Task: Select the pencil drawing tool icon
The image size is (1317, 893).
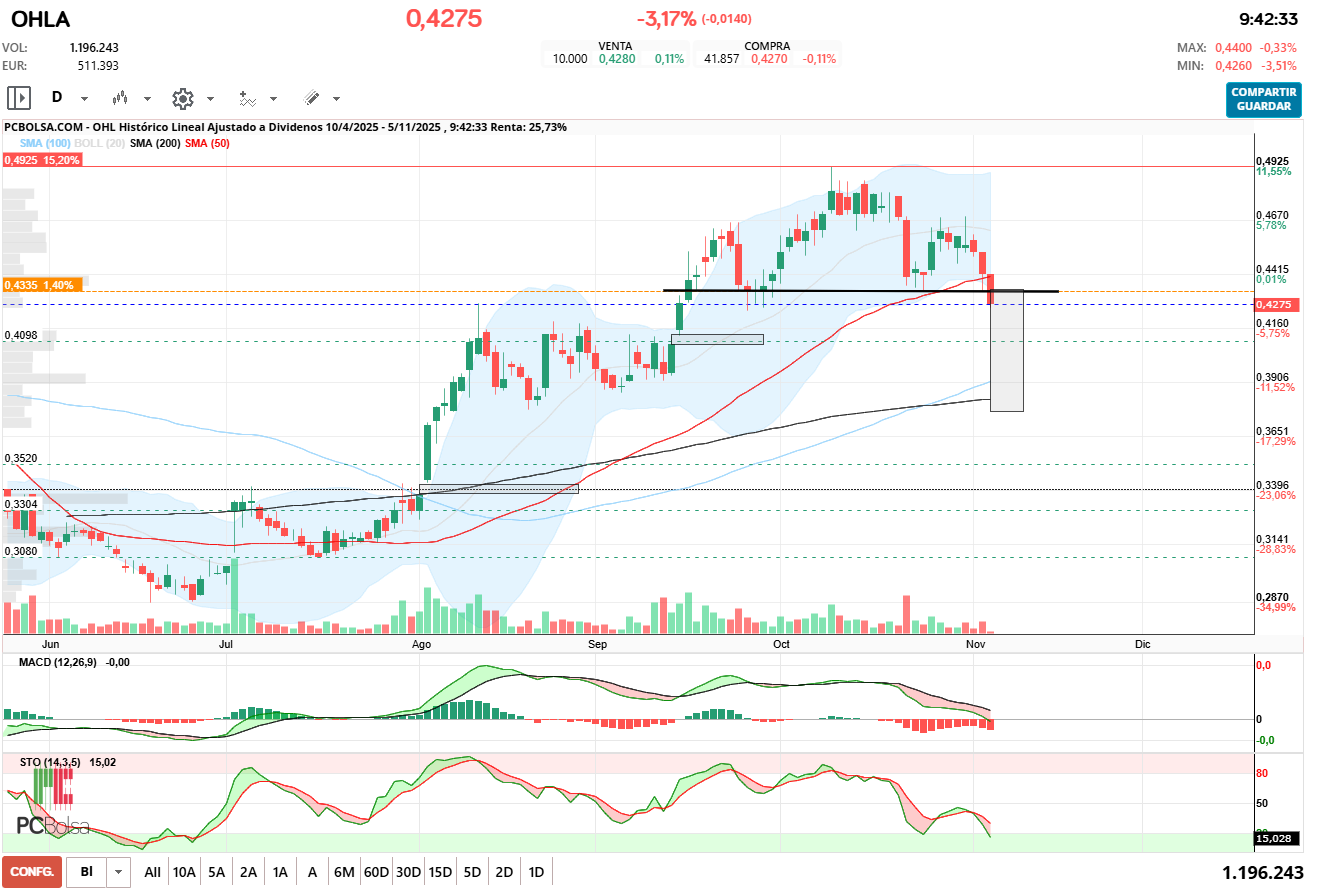Action: click(310, 98)
